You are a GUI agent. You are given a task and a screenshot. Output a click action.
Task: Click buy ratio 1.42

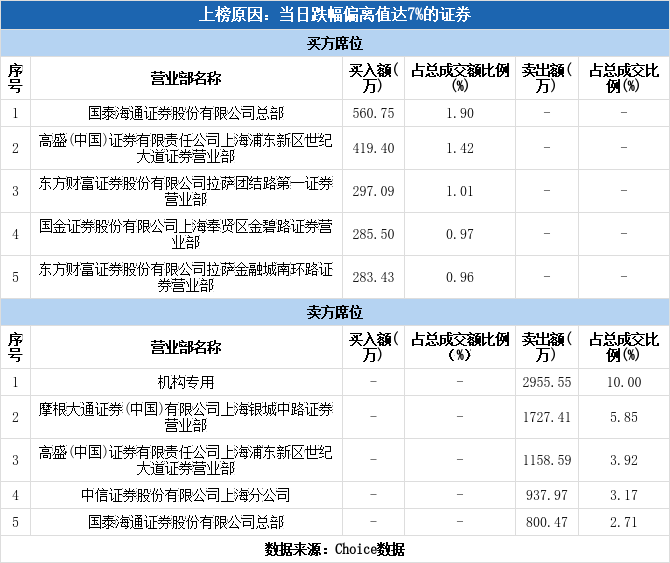460,148
